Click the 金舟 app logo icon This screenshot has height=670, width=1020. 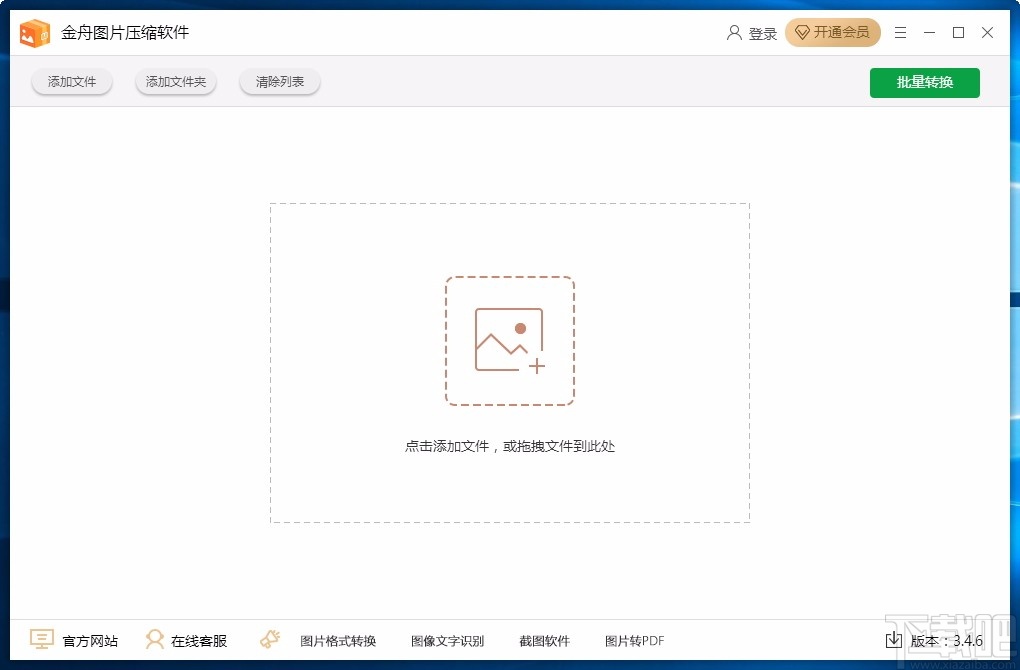coord(34,32)
